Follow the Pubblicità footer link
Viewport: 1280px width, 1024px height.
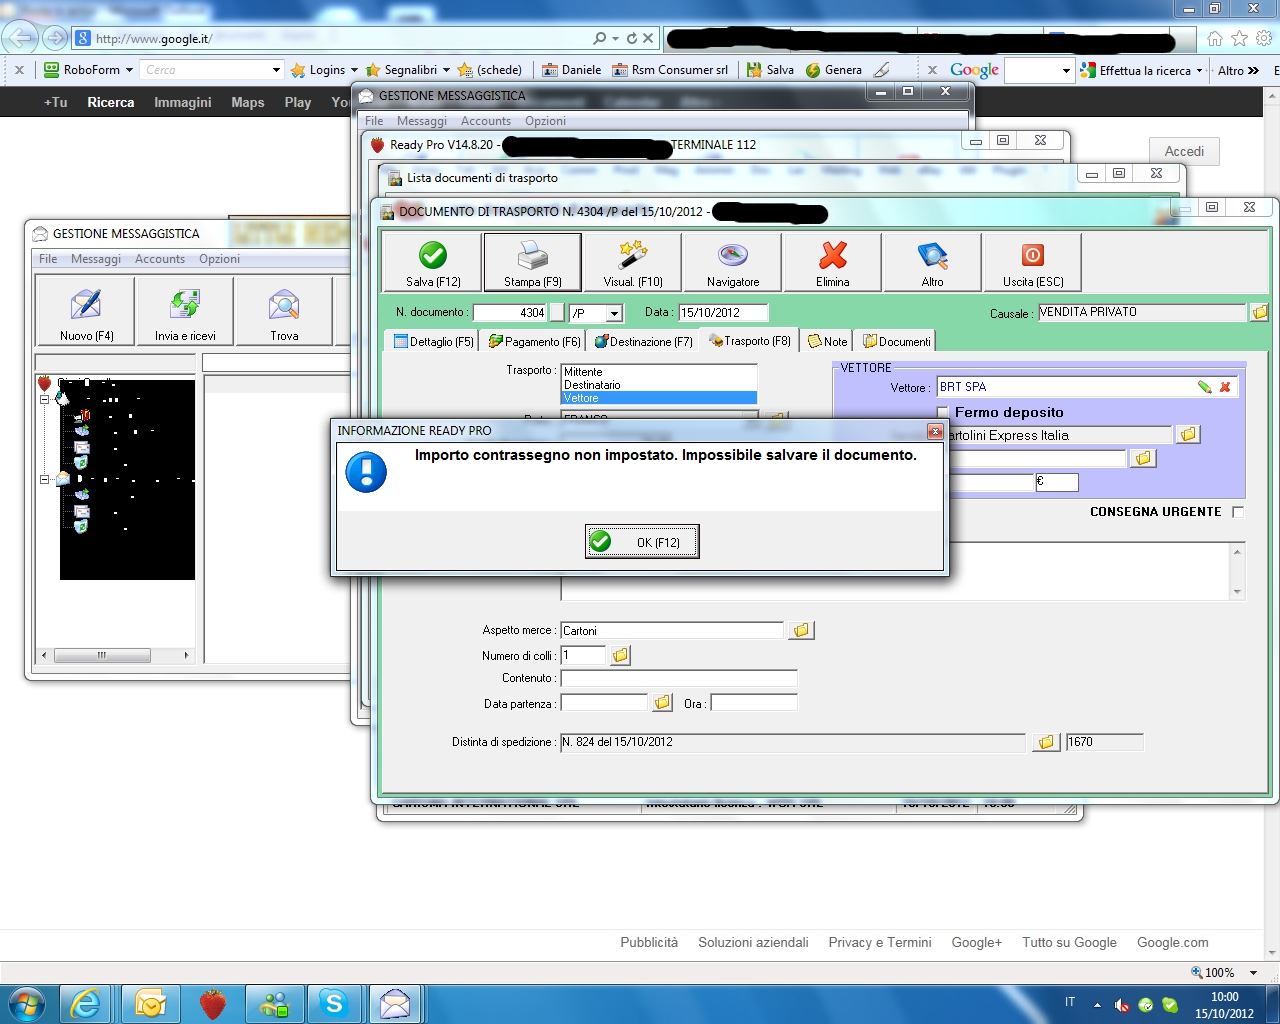pyautogui.click(x=649, y=942)
